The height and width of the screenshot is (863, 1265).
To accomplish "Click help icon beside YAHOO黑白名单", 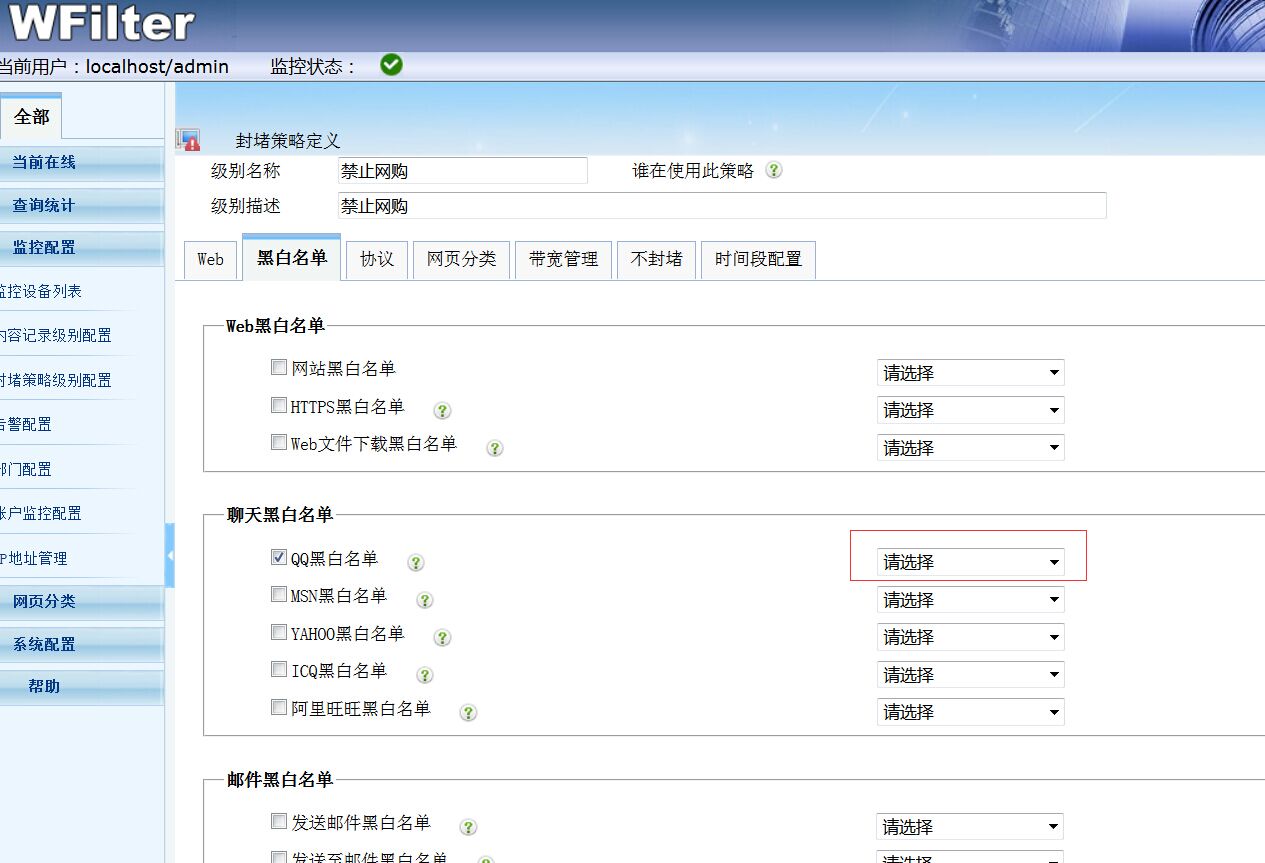I will pyautogui.click(x=442, y=637).
